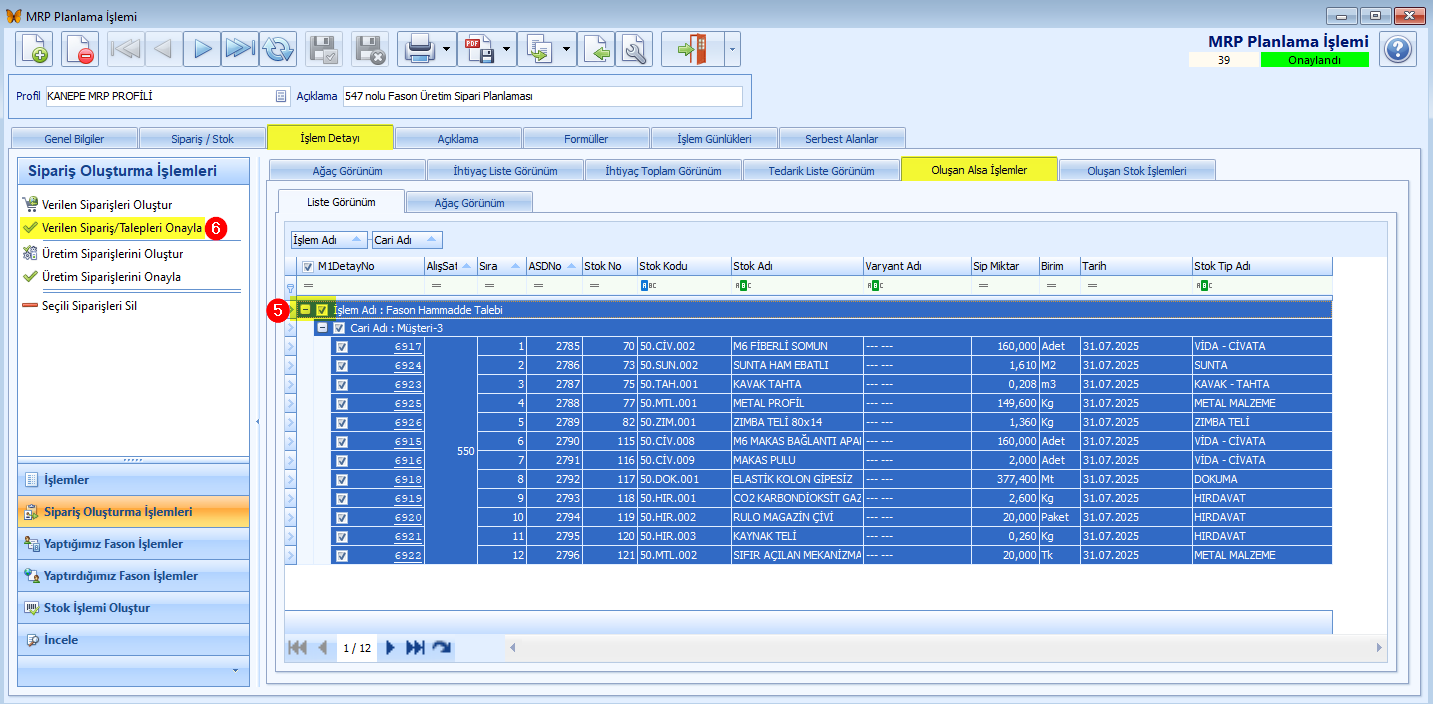Click the ABC filter icon under Stok Tip Adı

pyautogui.click(x=1203, y=286)
